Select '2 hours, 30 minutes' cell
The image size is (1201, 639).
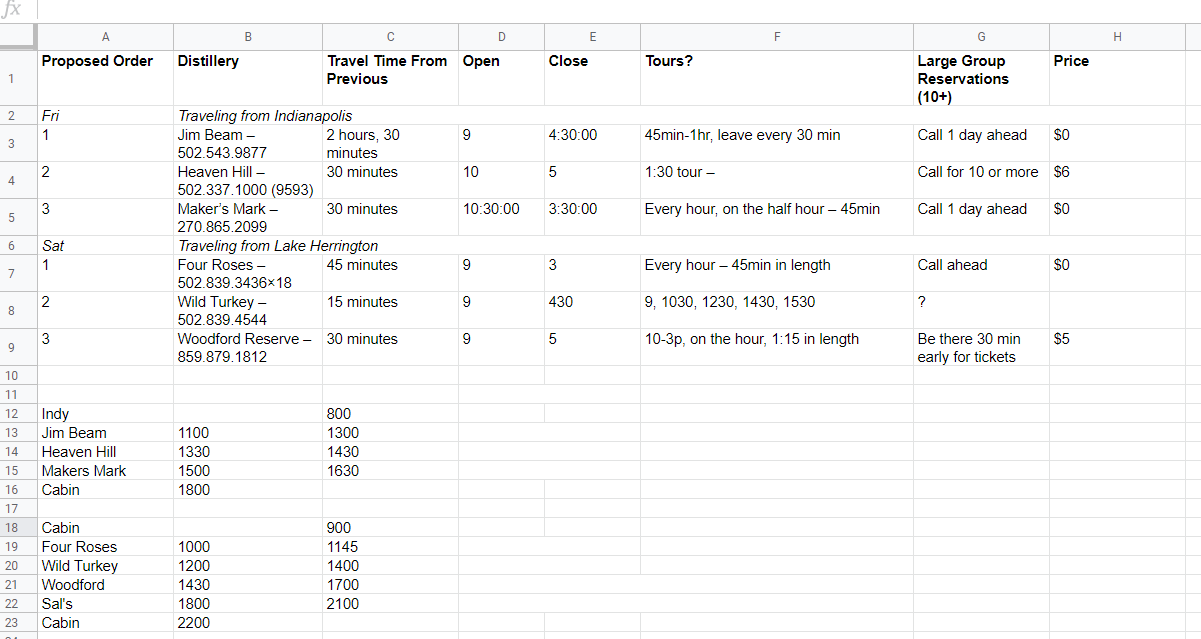(x=391, y=144)
